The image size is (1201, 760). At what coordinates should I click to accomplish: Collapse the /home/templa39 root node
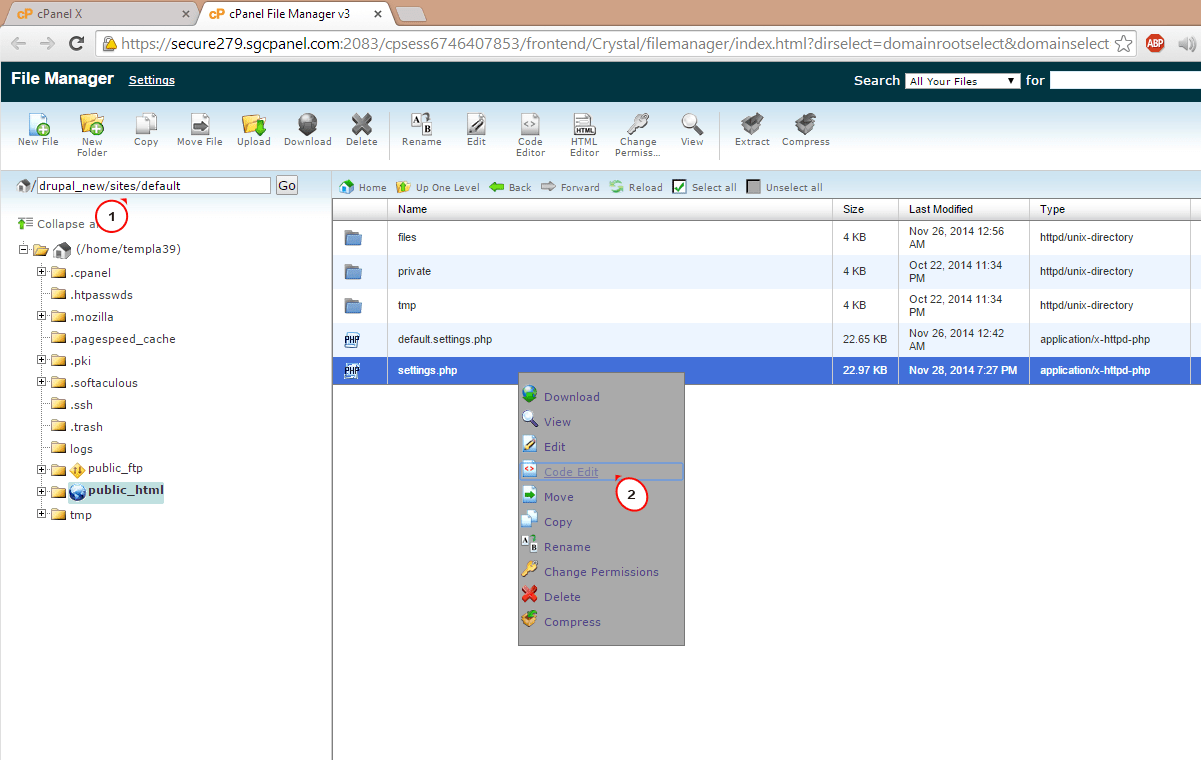(23, 249)
